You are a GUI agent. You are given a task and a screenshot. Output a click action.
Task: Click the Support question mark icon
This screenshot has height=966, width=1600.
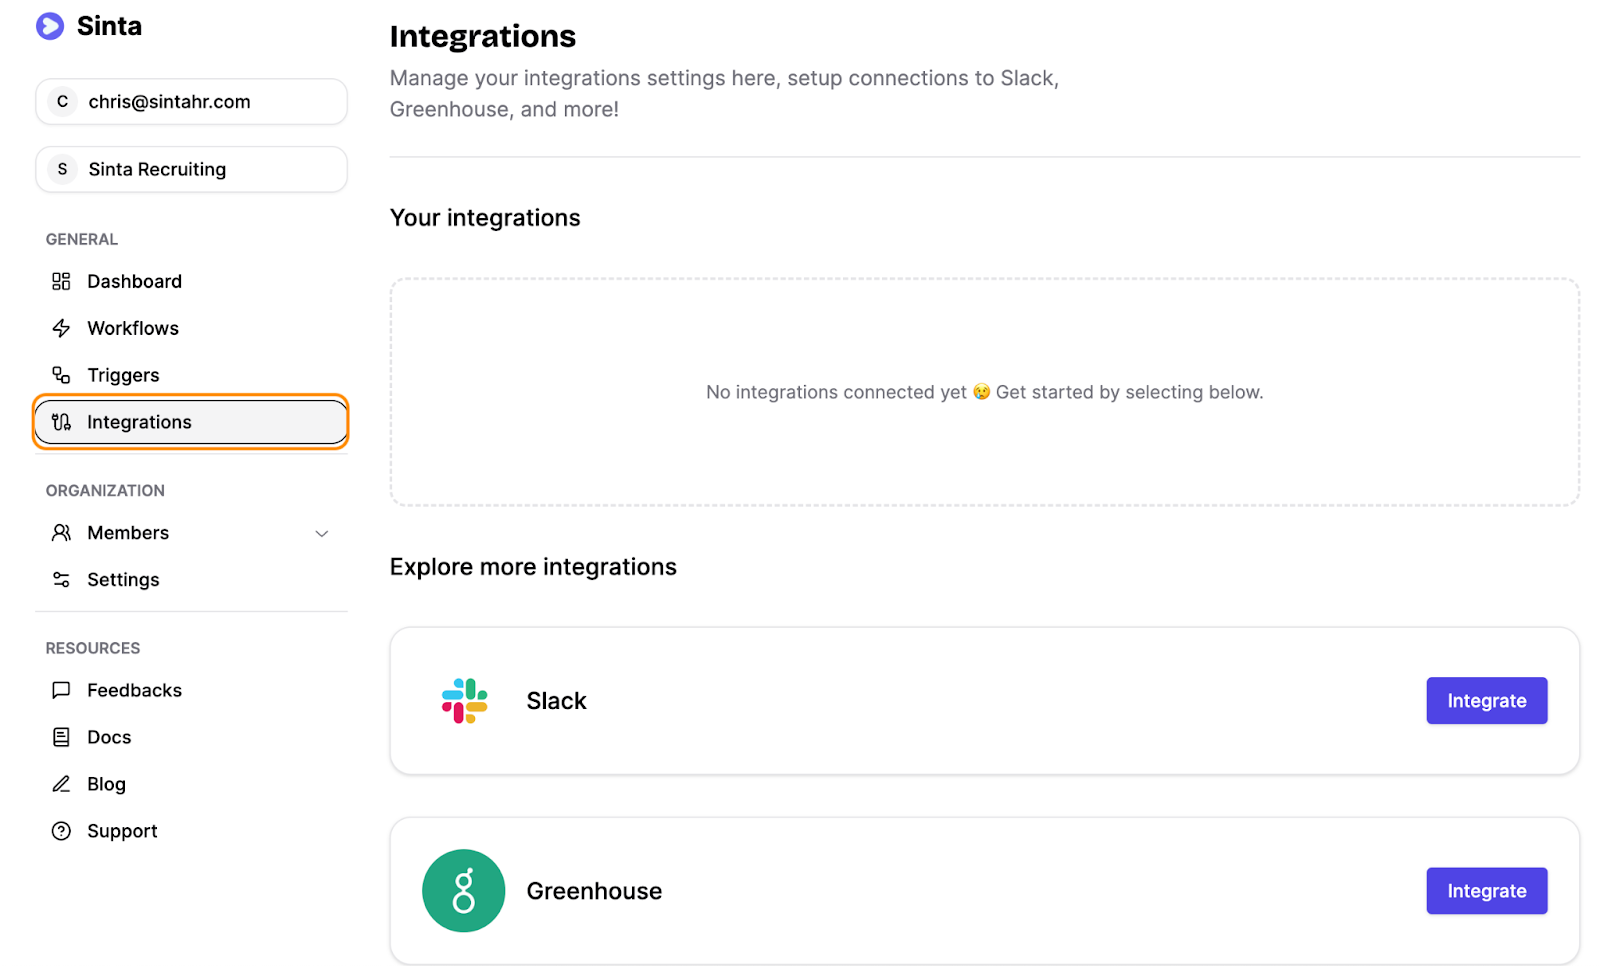[x=61, y=831]
